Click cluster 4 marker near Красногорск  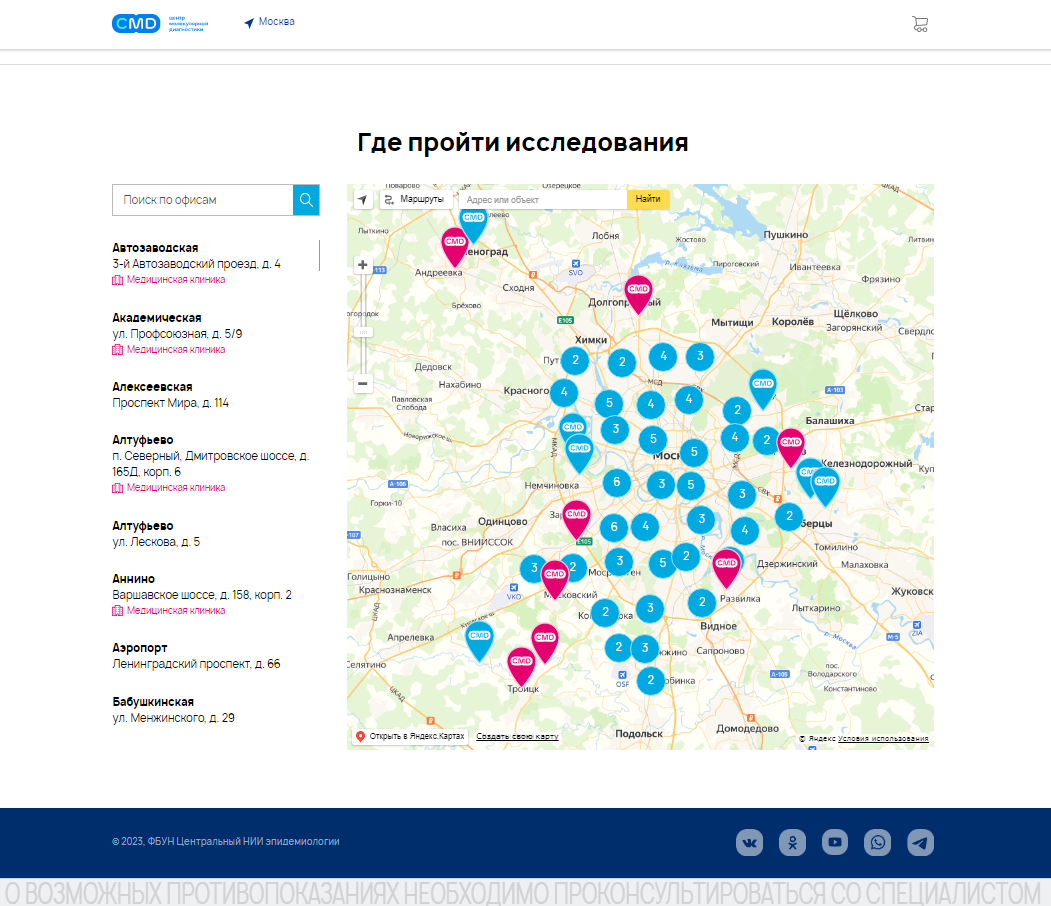(x=564, y=392)
